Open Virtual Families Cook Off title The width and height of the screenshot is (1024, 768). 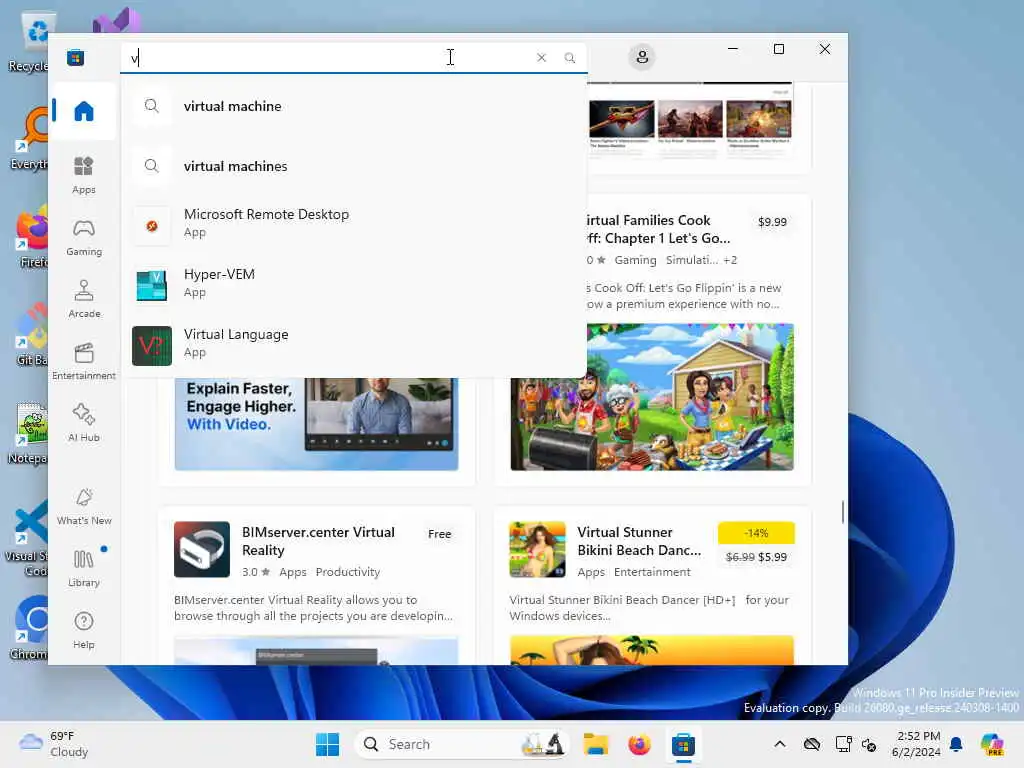[x=657, y=229]
